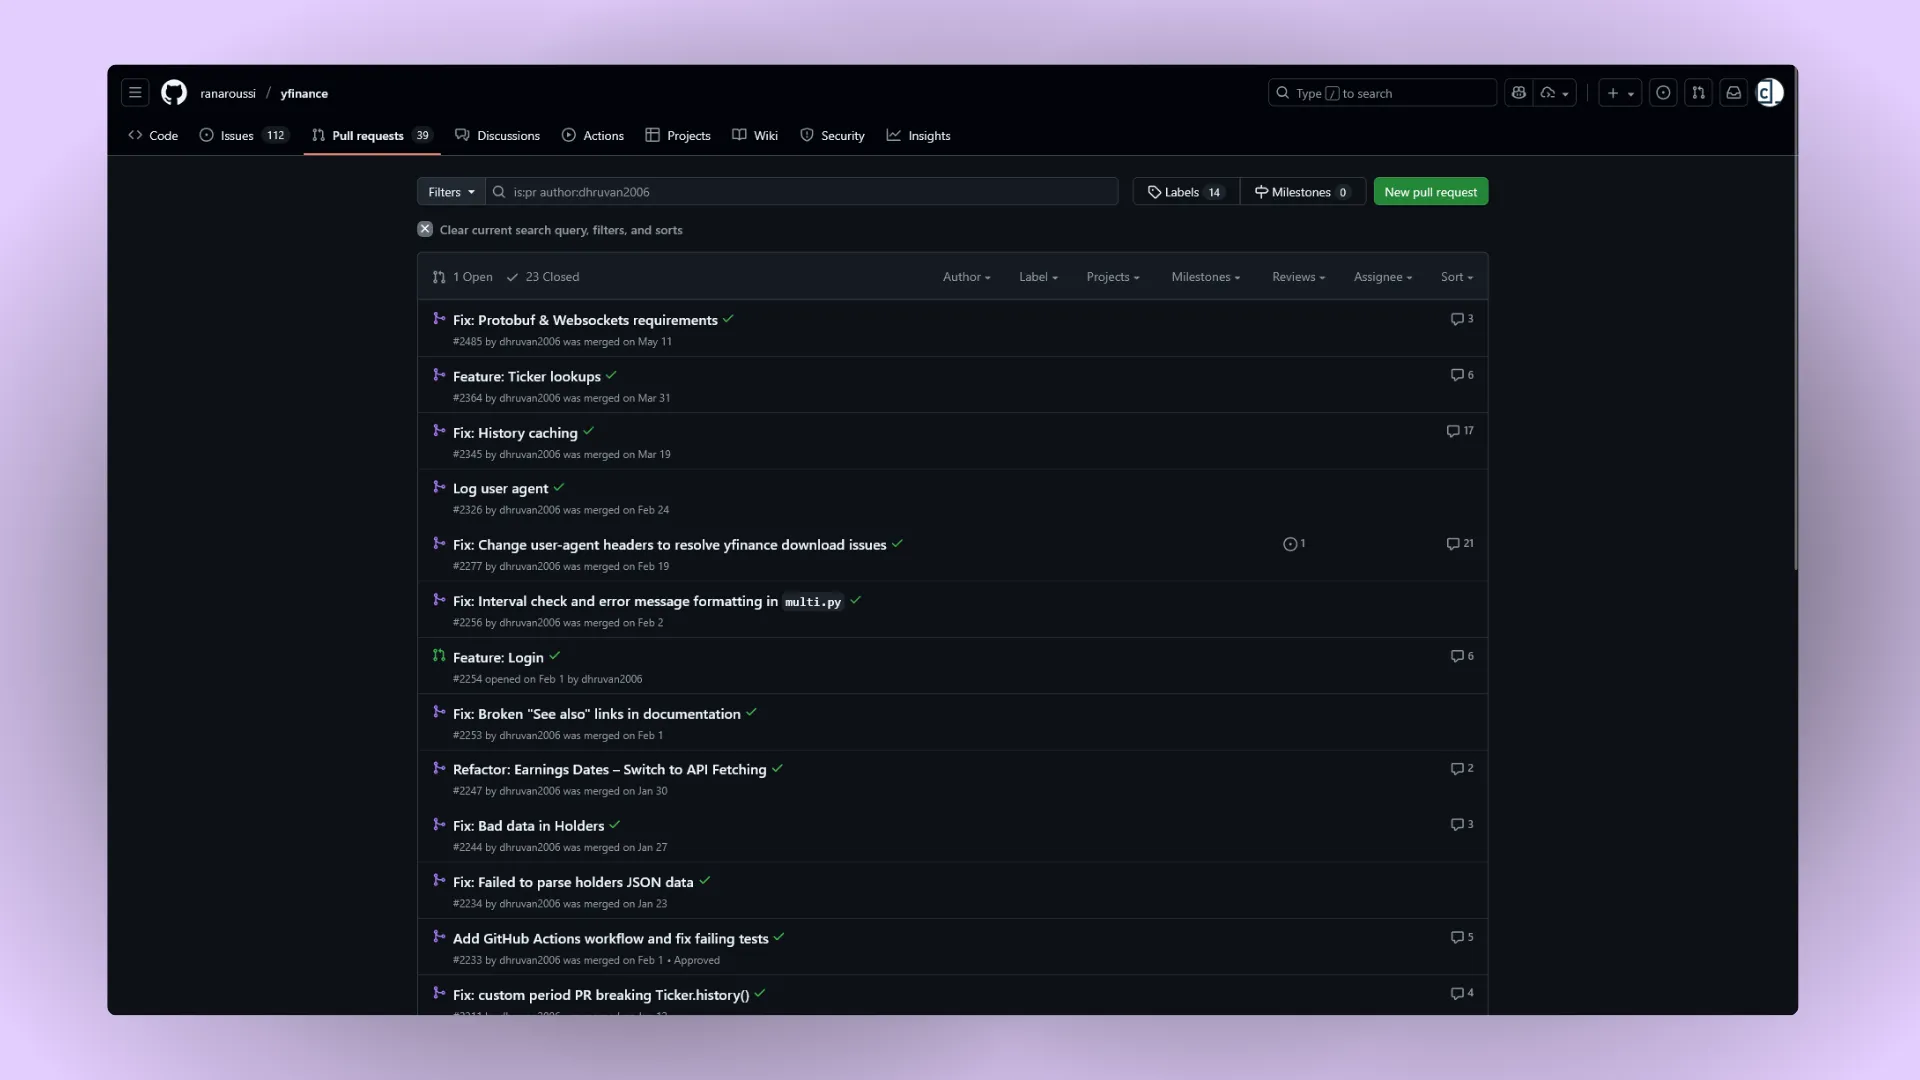Viewport: 1920px width, 1080px height.
Task: Open your notifications inbox
Action: (1733, 93)
